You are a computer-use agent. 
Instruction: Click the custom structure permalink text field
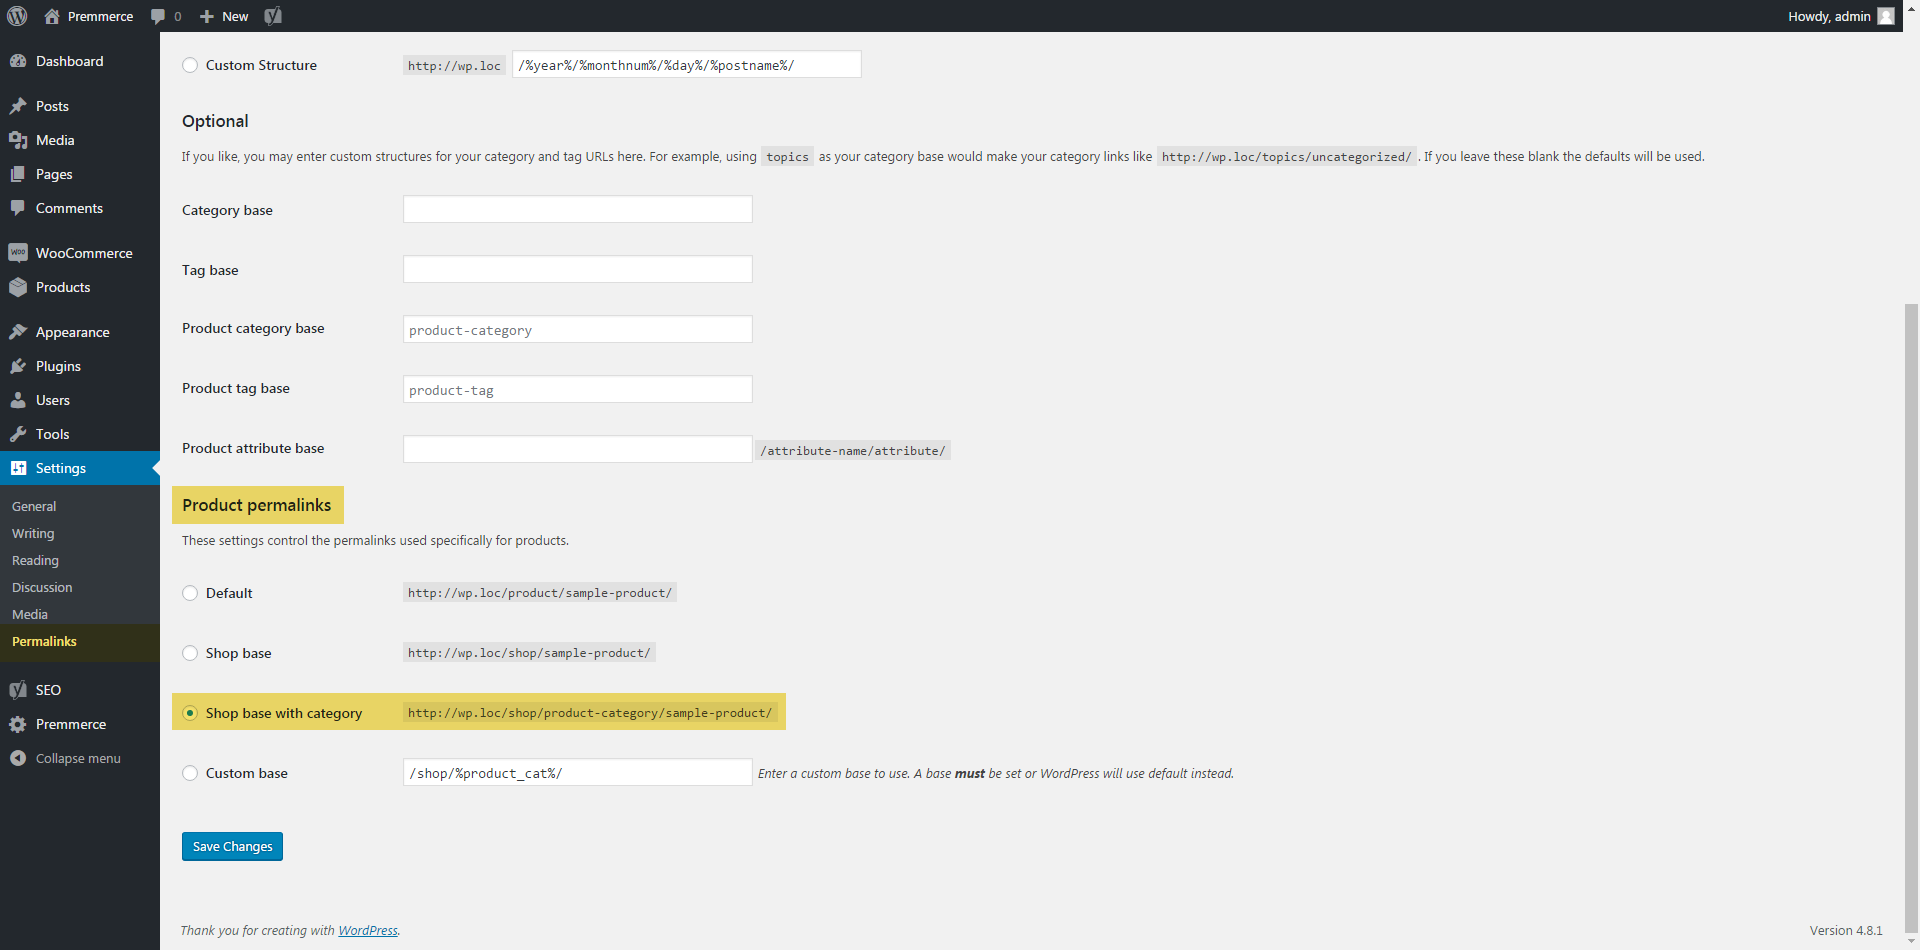point(686,65)
